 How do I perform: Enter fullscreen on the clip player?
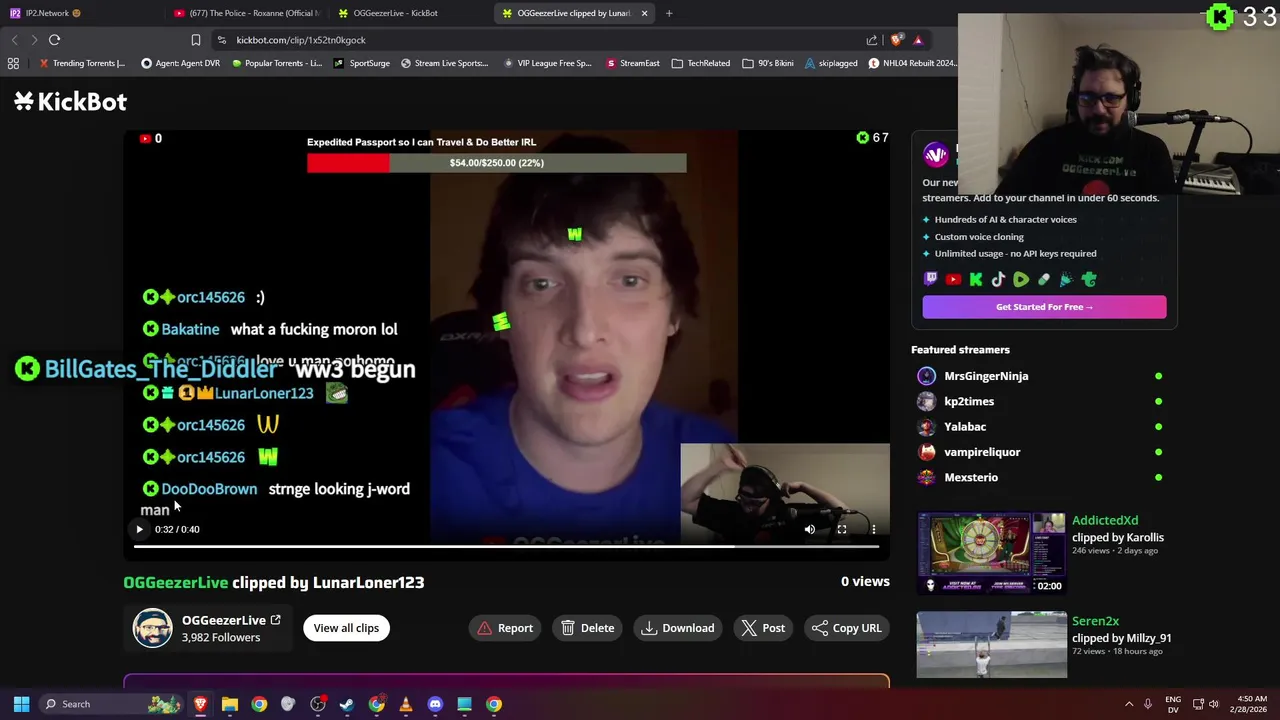point(842,529)
